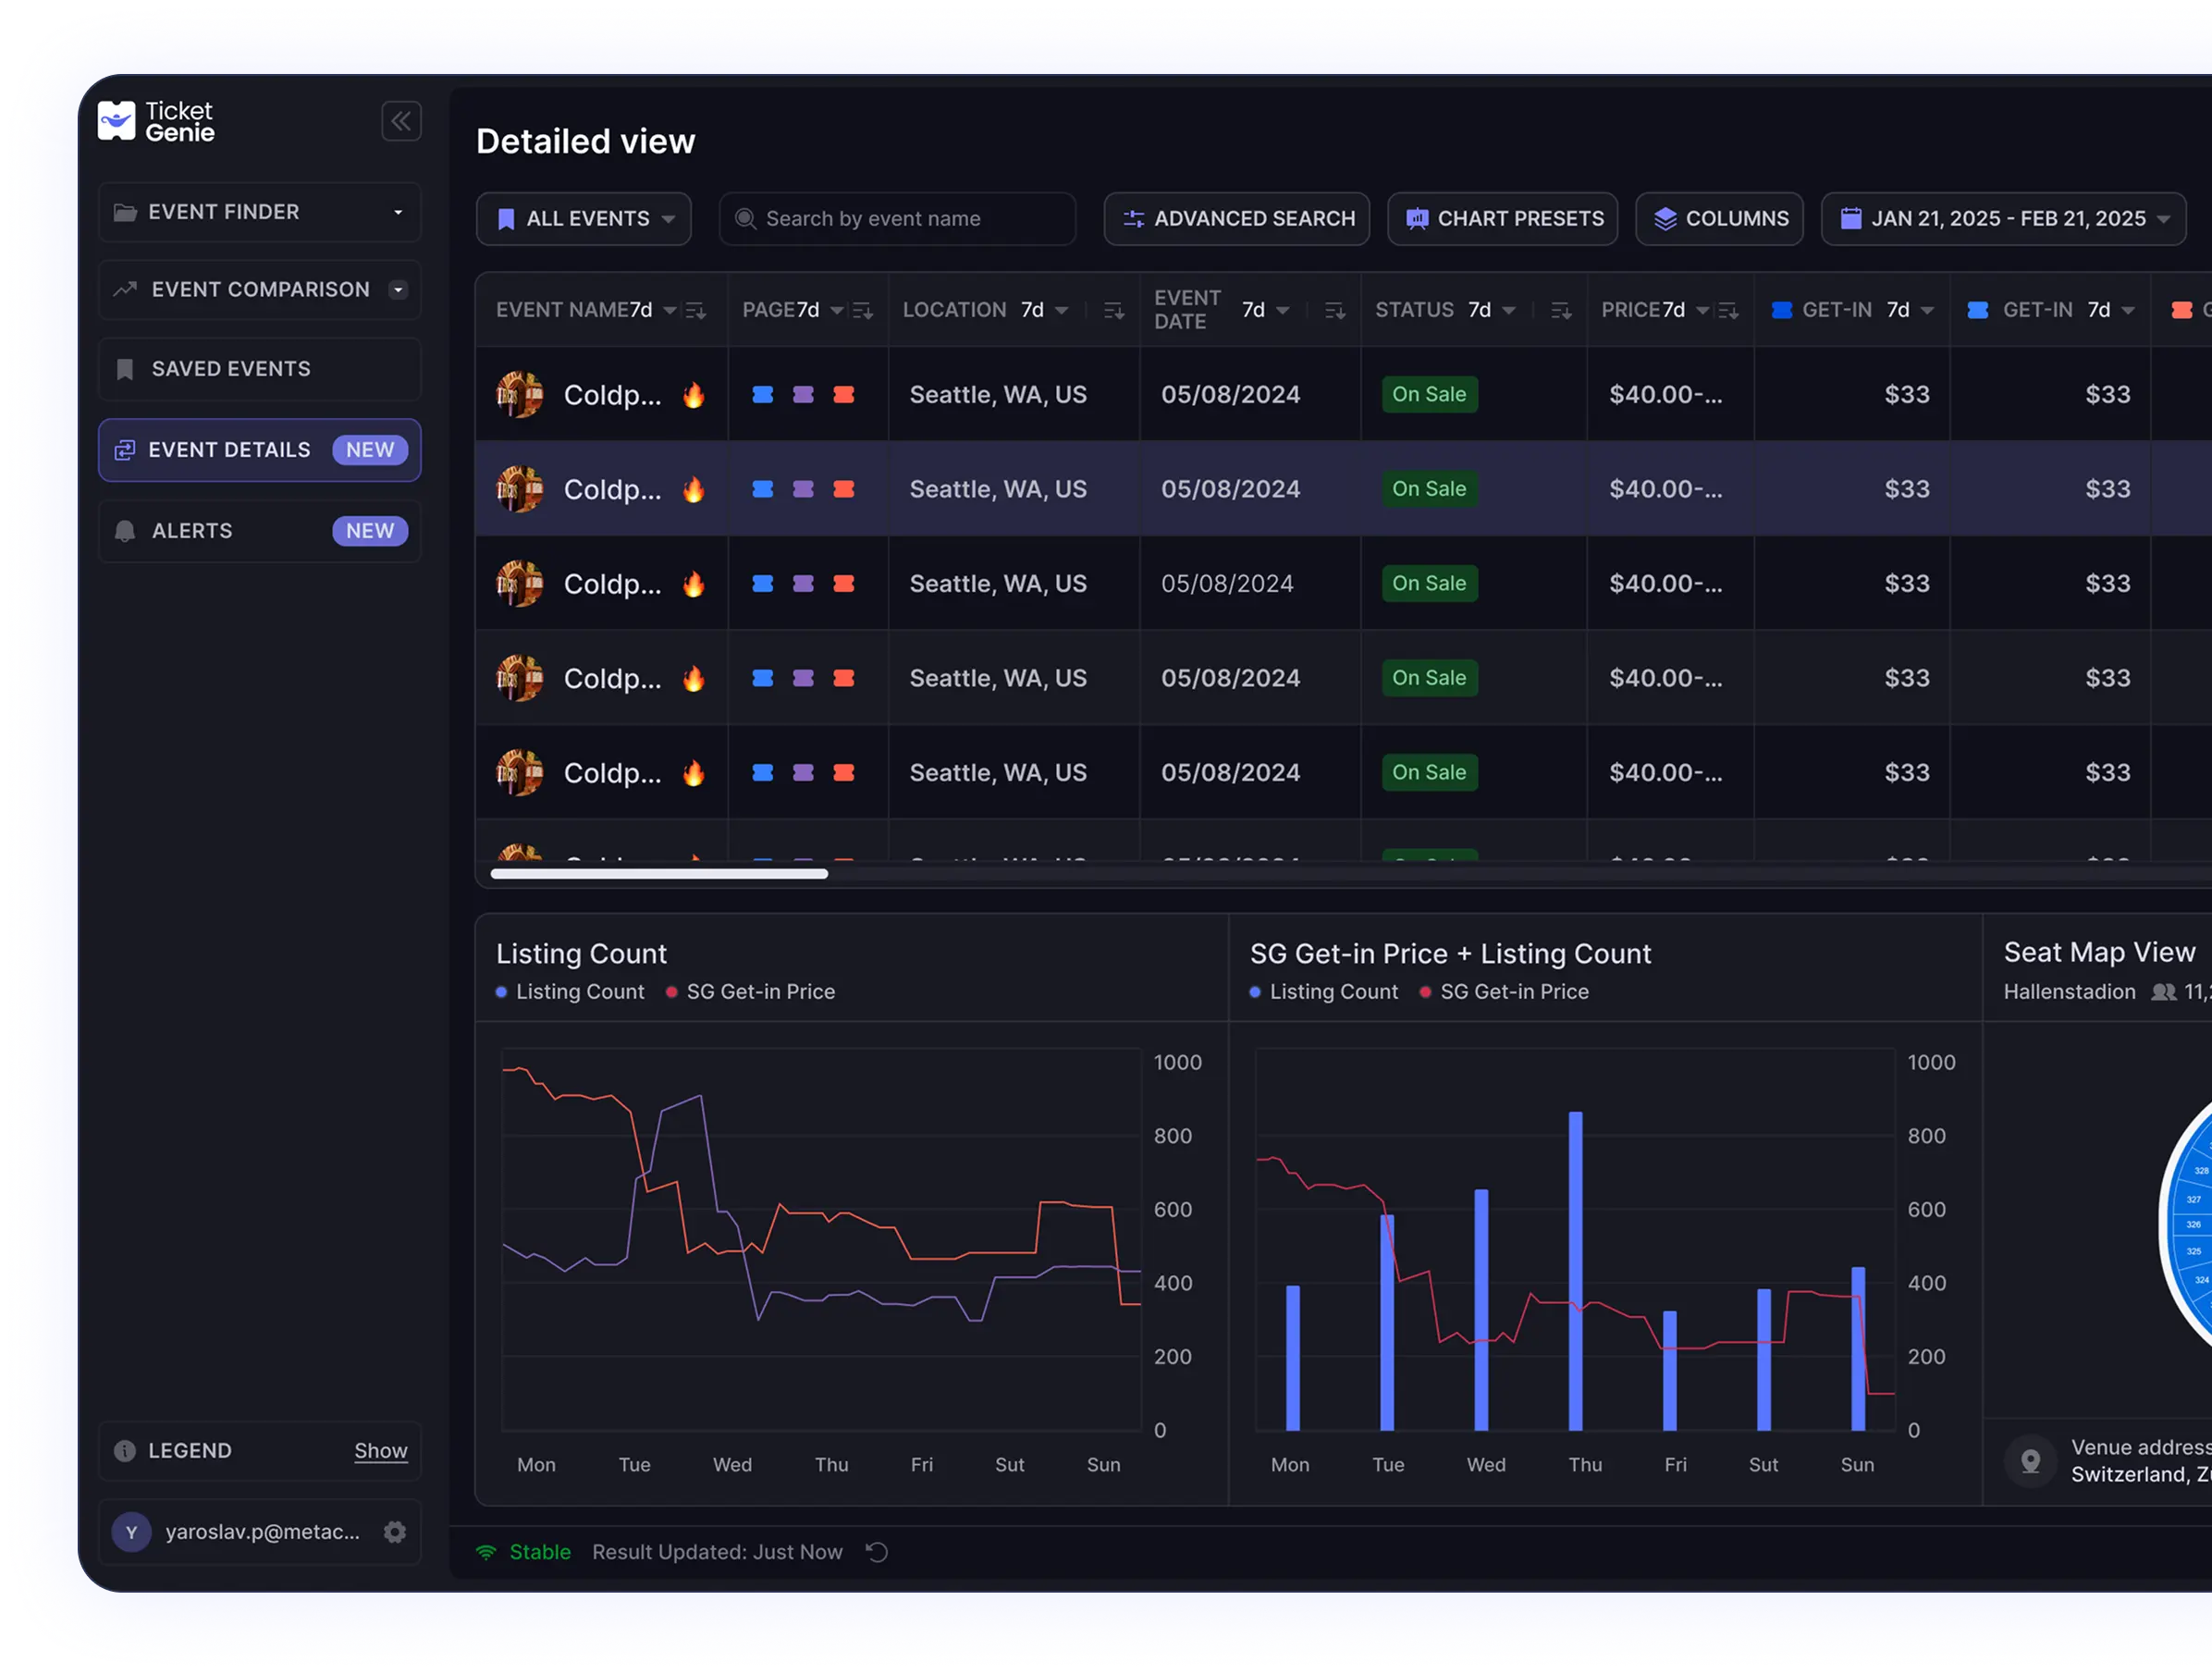Viewport: 2212px width, 1674px height.
Task: Click the Saved Events bookmark icon
Action: point(125,369)
